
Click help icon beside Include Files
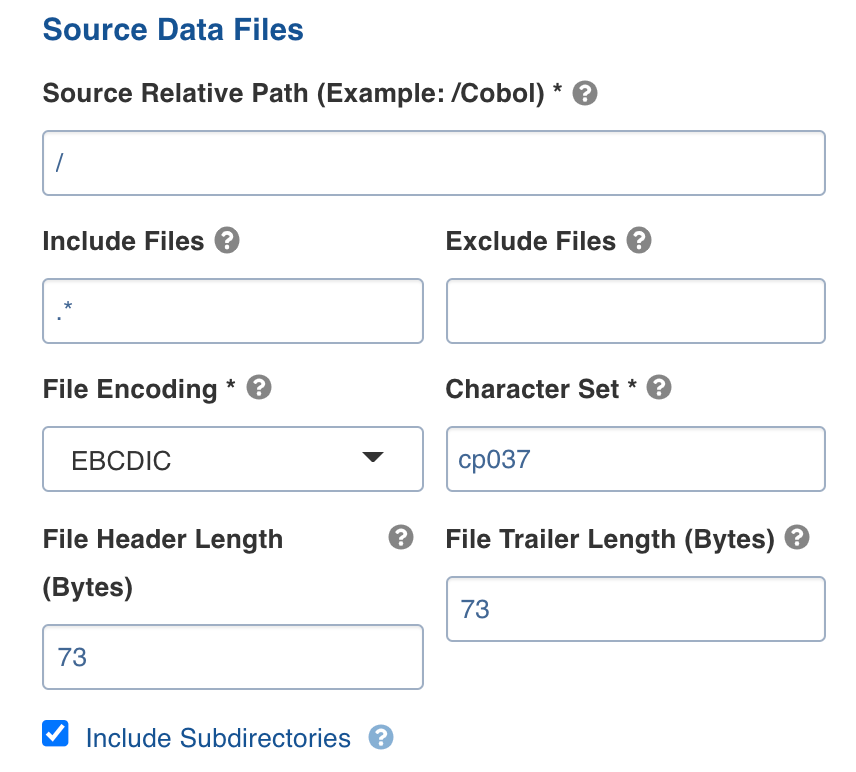click(228, 241)
